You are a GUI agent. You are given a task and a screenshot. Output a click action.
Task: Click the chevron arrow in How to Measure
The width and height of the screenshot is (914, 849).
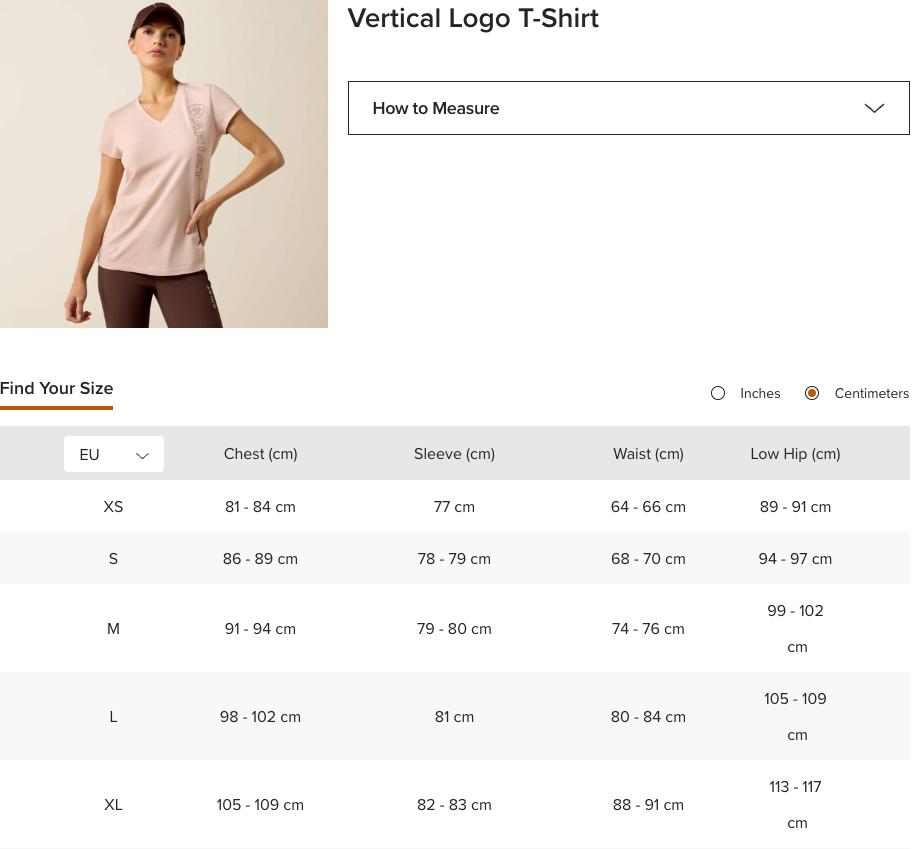point(874,108)
